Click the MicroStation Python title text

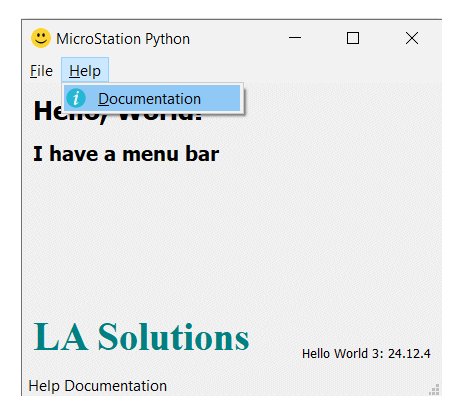[x=123, y=39]
